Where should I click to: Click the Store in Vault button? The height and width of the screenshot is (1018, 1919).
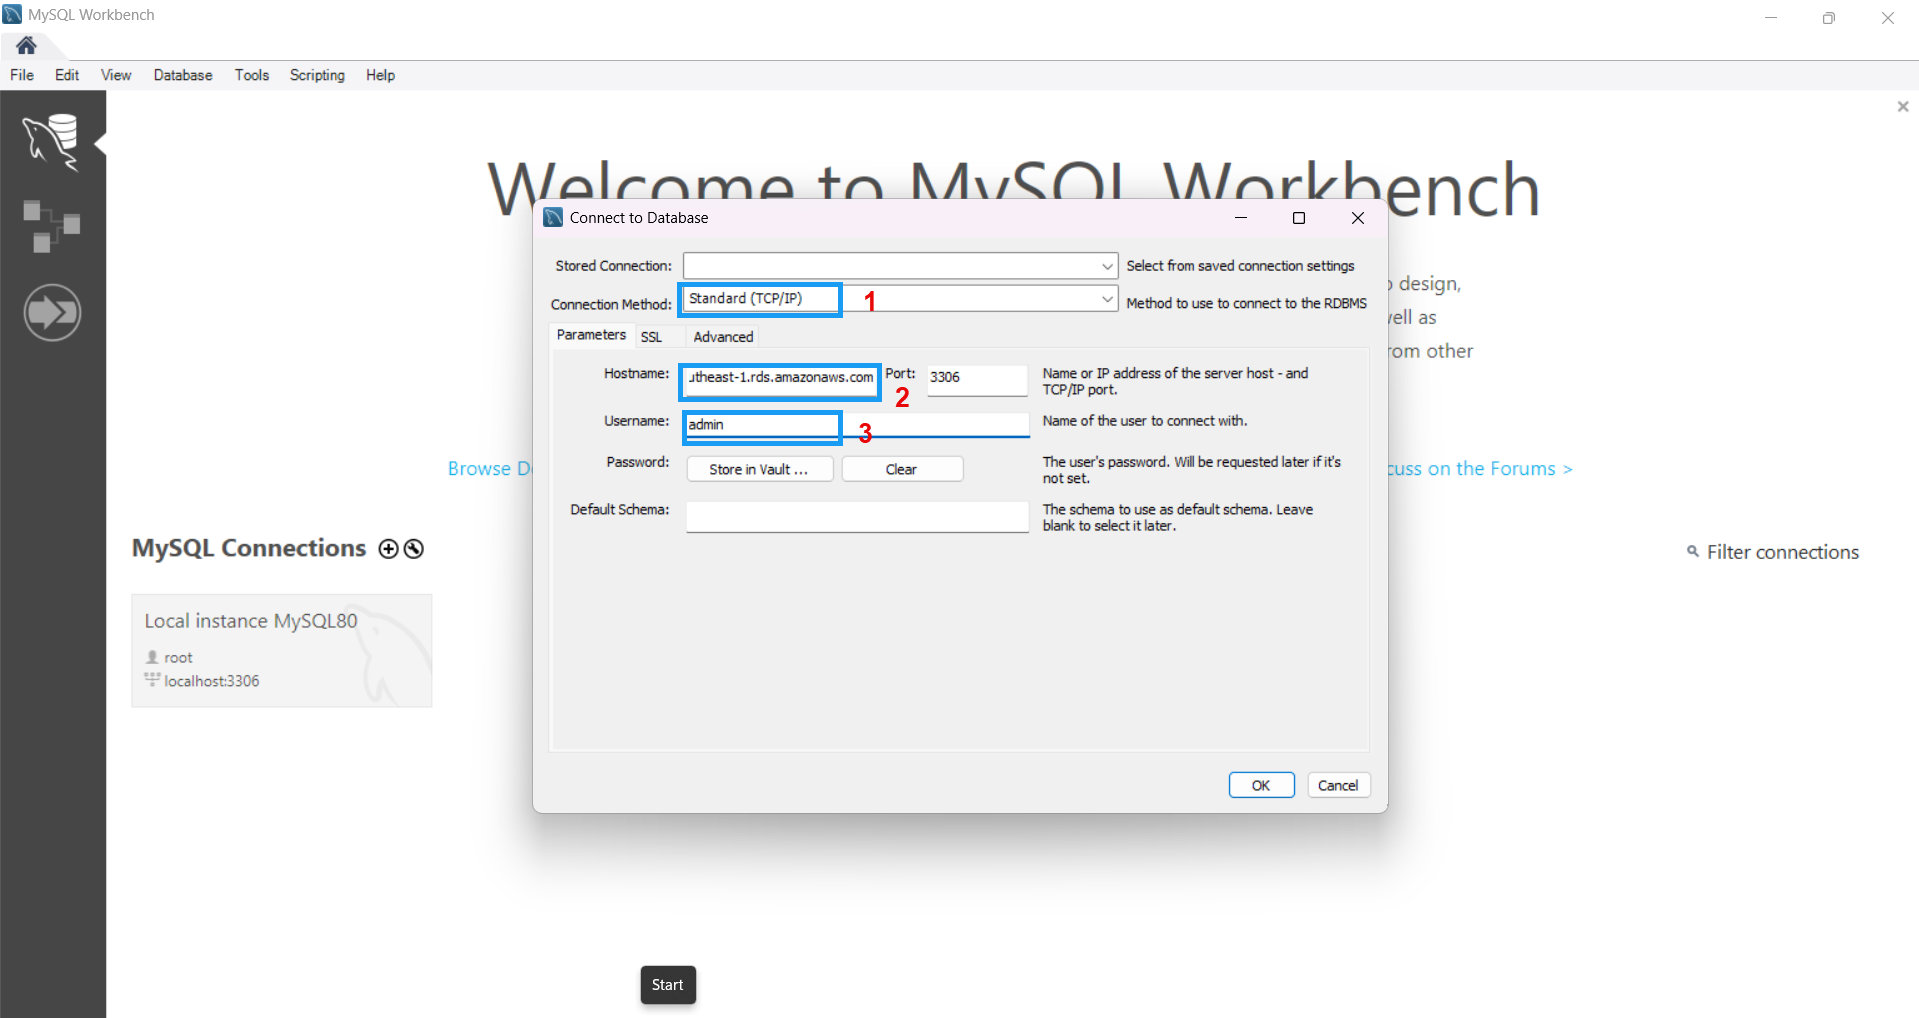tap(759, 469)
